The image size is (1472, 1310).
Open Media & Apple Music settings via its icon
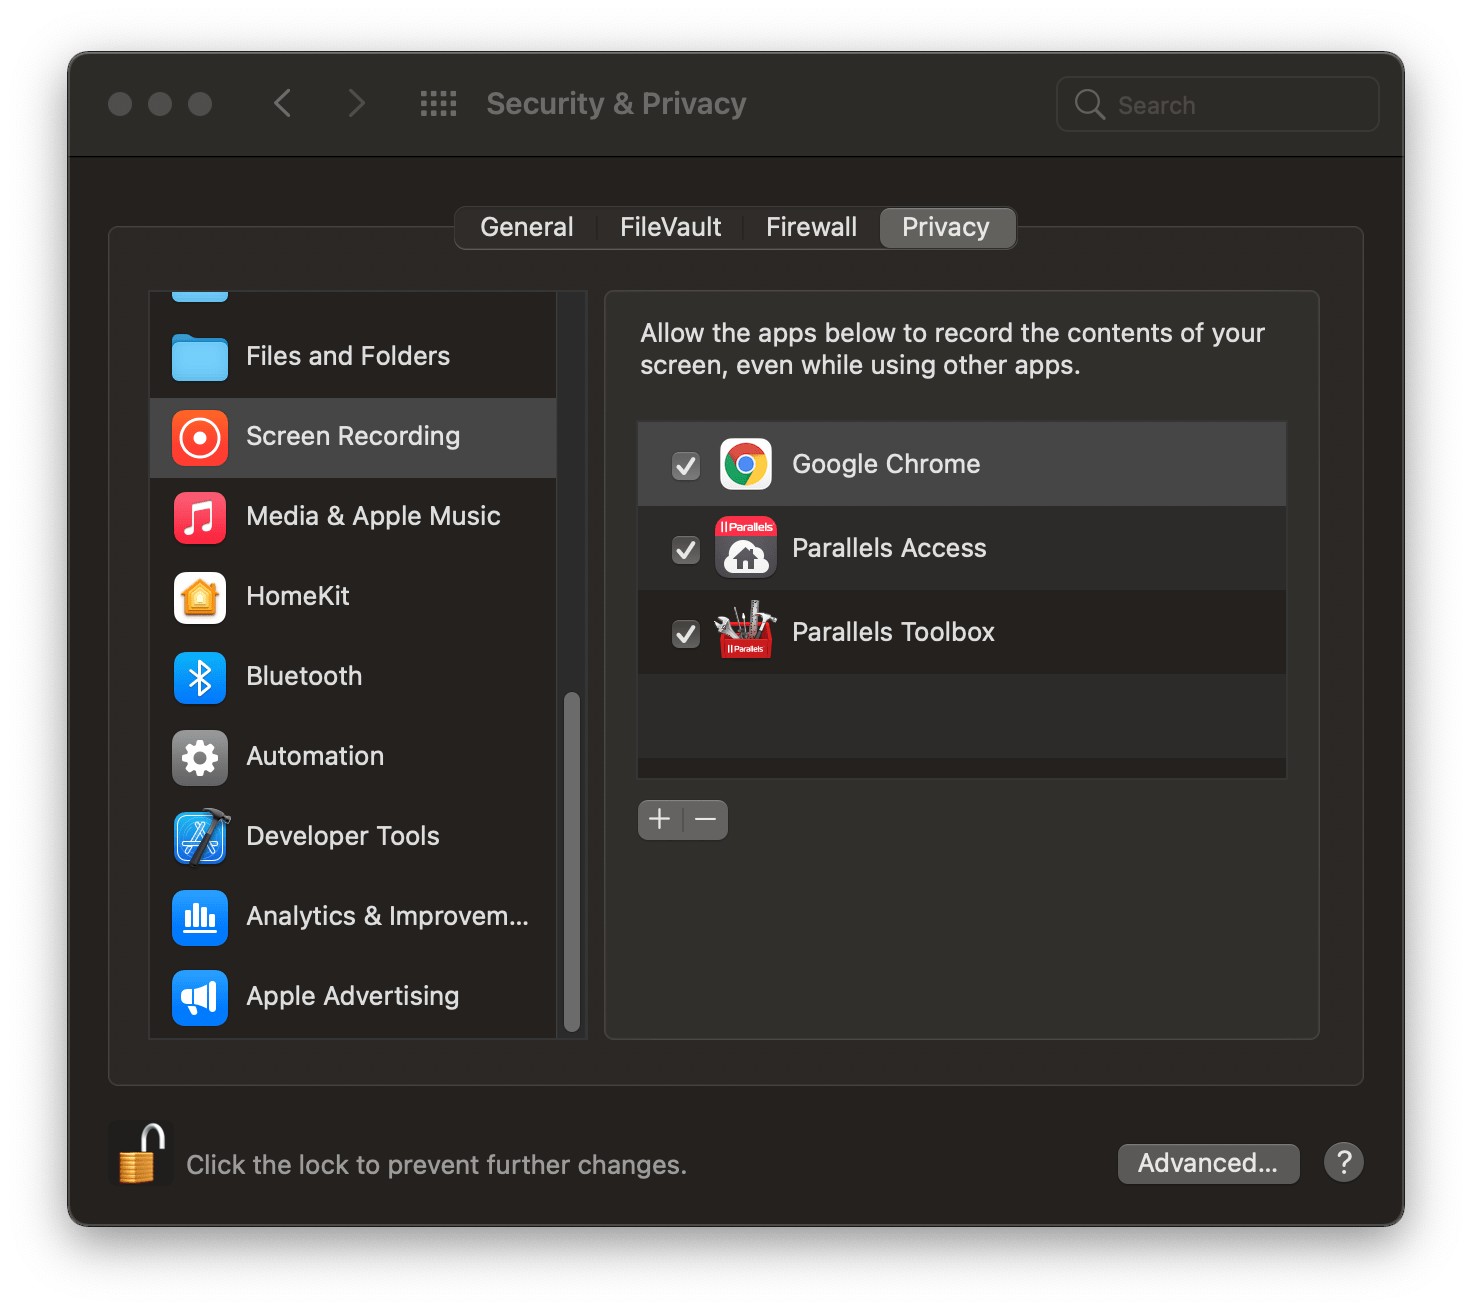199,517
